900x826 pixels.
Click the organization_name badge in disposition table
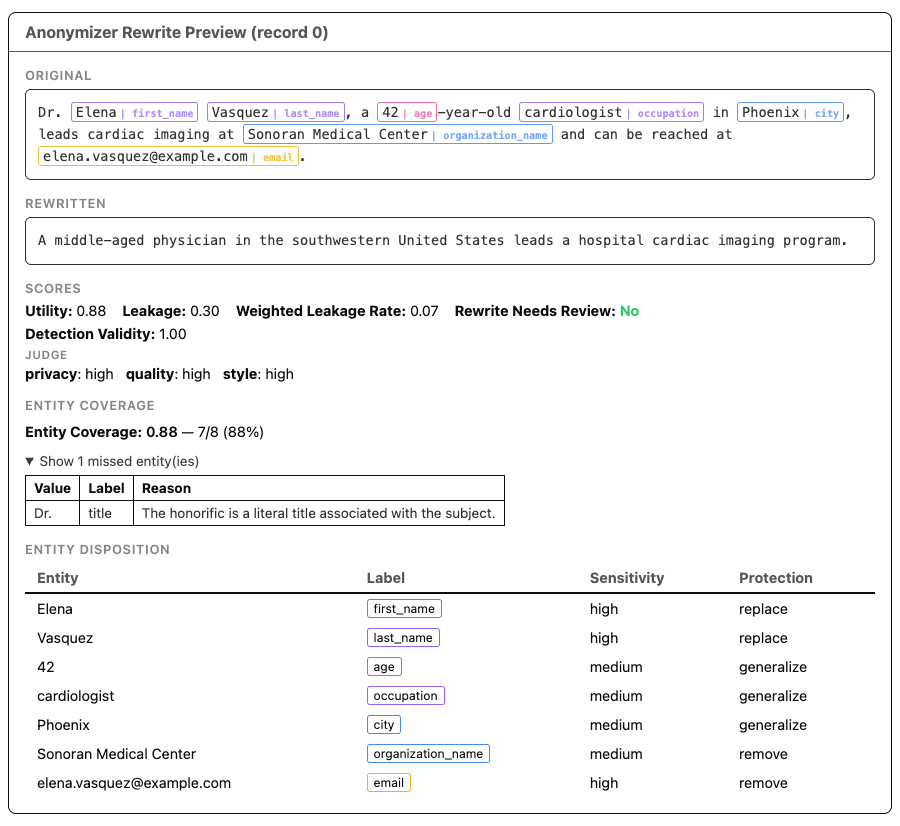coord(428,754)
